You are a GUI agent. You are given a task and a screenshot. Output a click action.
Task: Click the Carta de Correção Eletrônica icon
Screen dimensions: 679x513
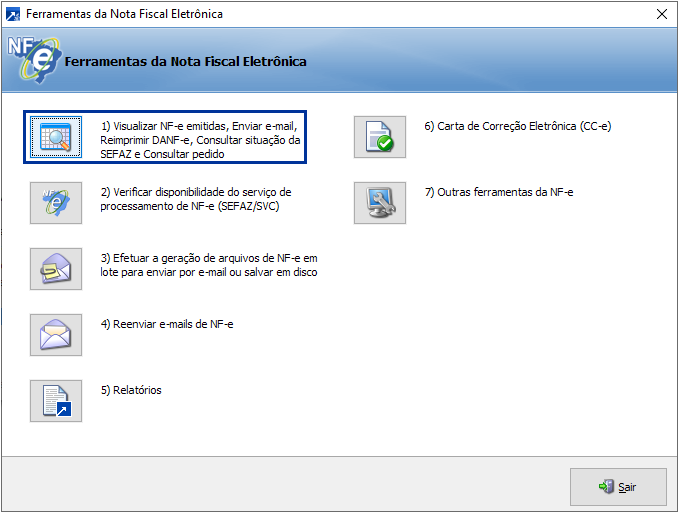point(380,137)
